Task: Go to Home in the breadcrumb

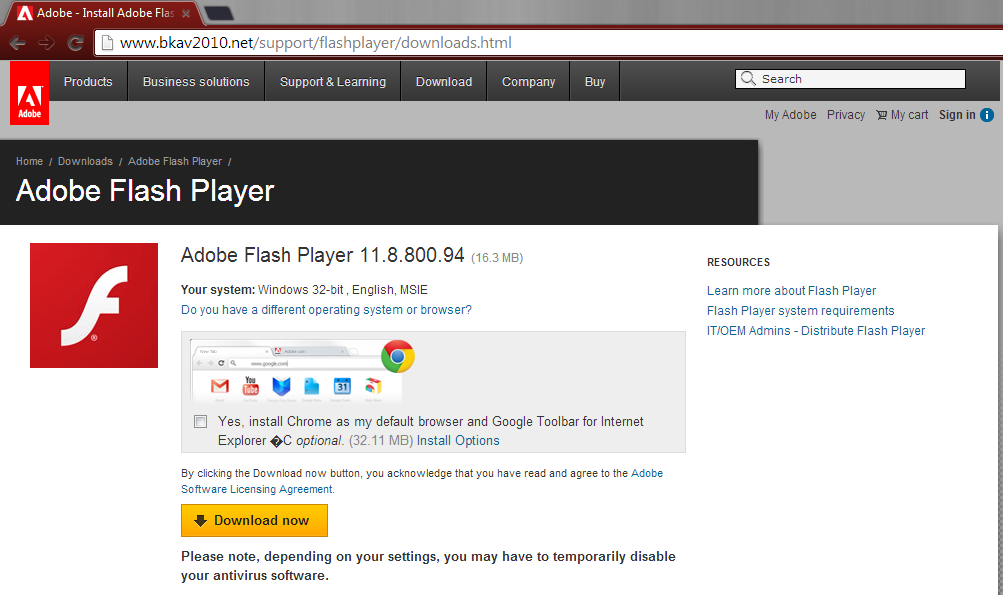Action: (29, 161)
